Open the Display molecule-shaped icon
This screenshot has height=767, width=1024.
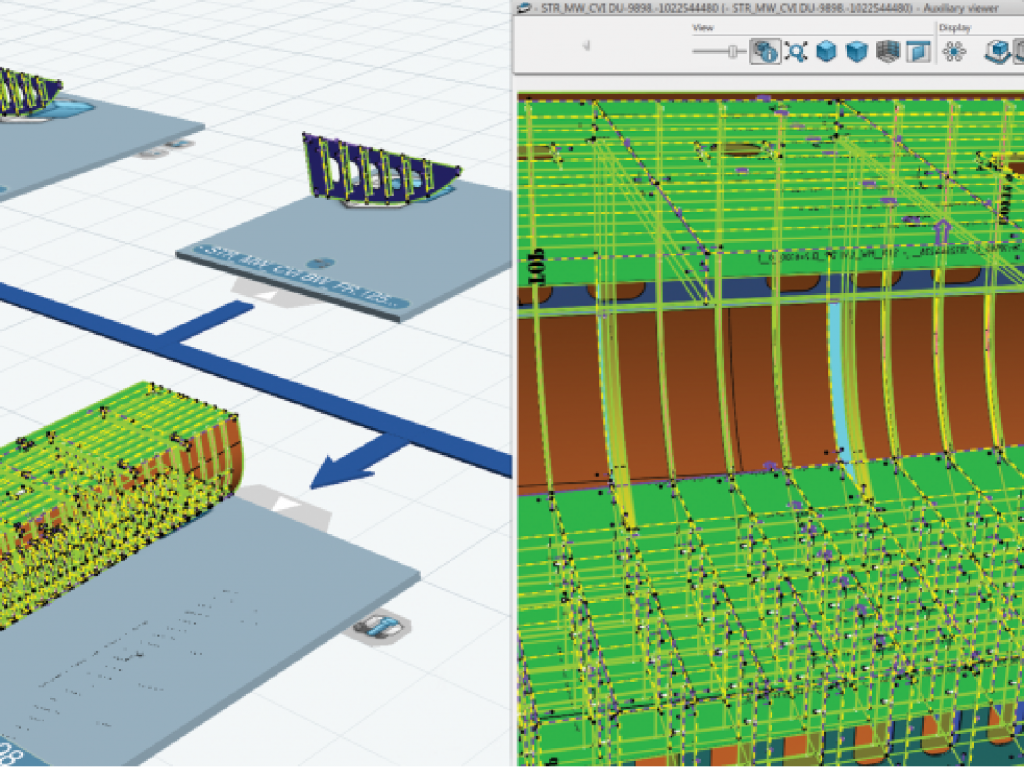[x=957, y=52]
